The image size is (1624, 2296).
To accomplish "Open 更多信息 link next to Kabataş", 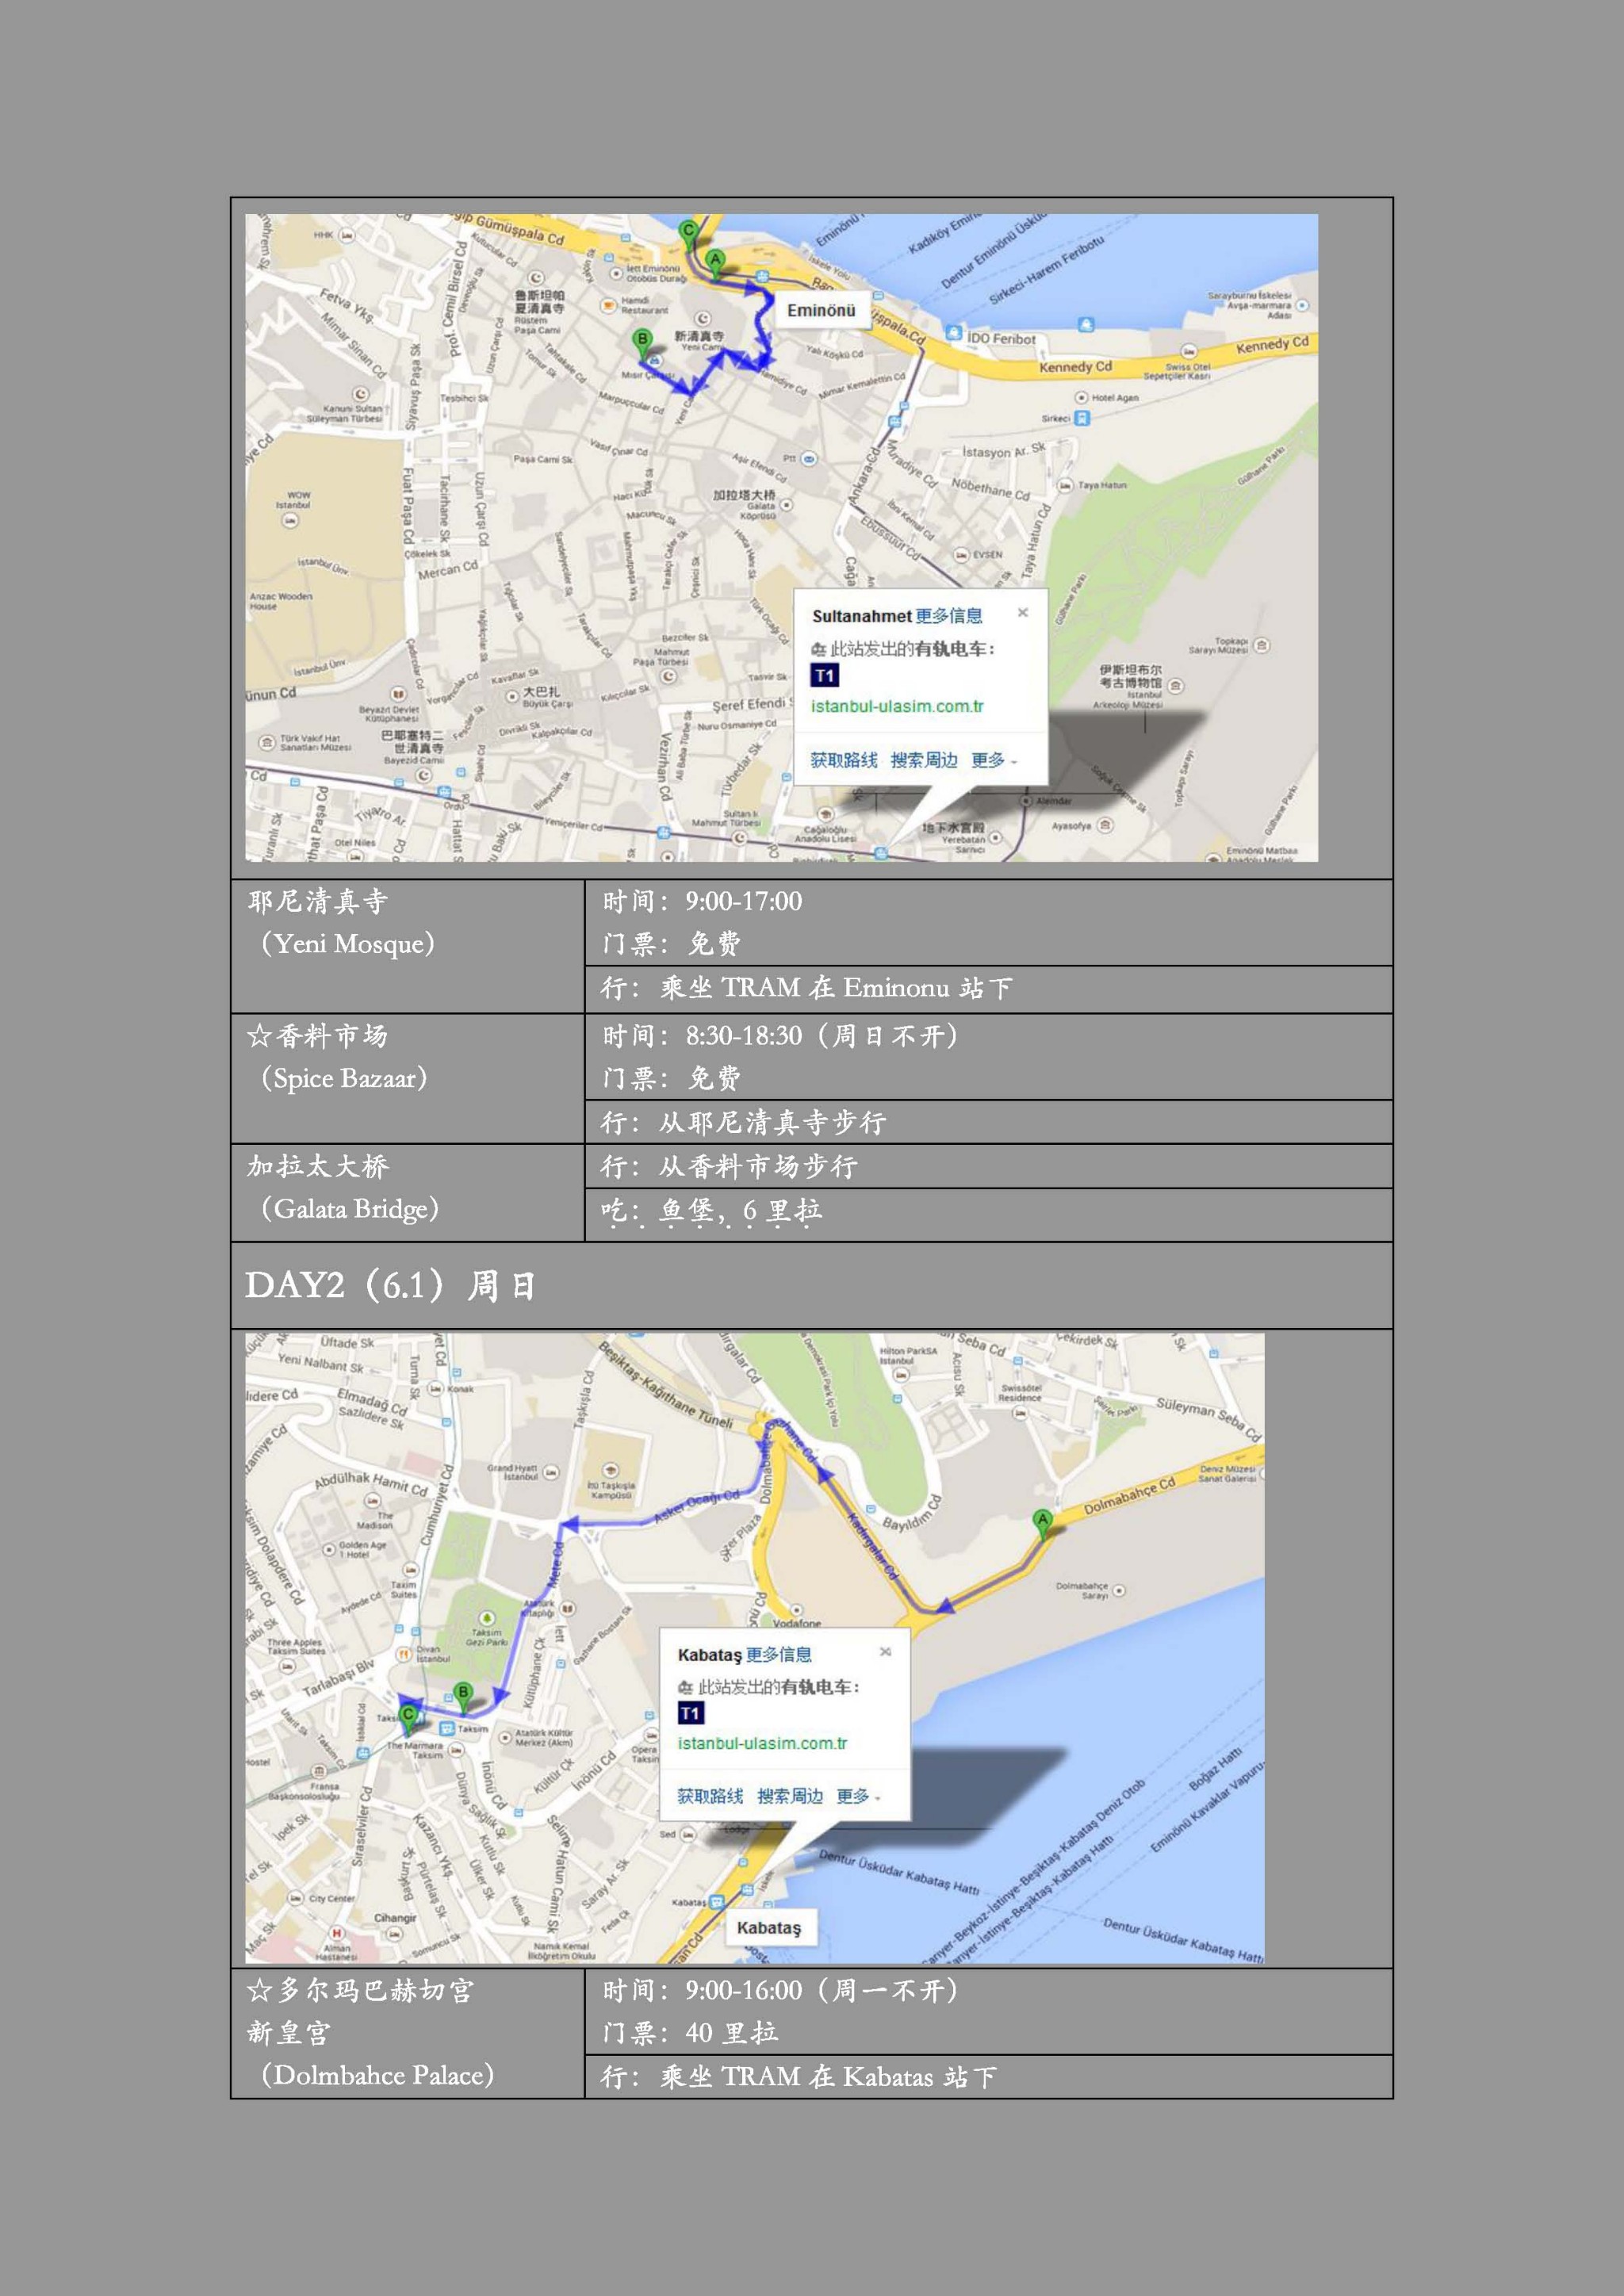I will (779, 1655).
